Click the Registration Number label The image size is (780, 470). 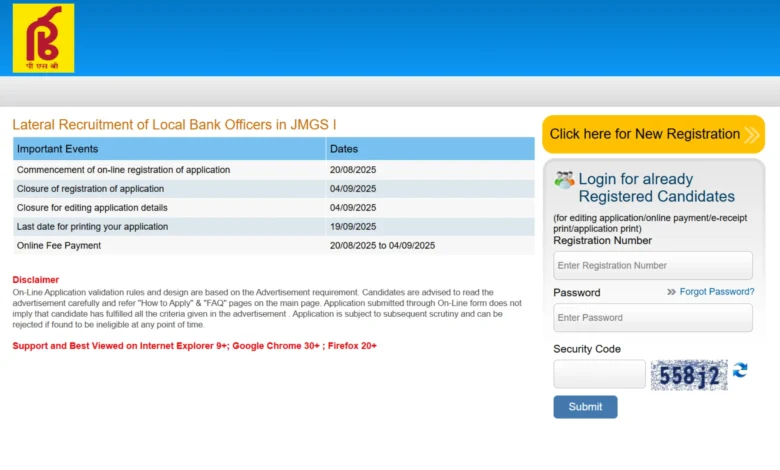coord(602,240)
